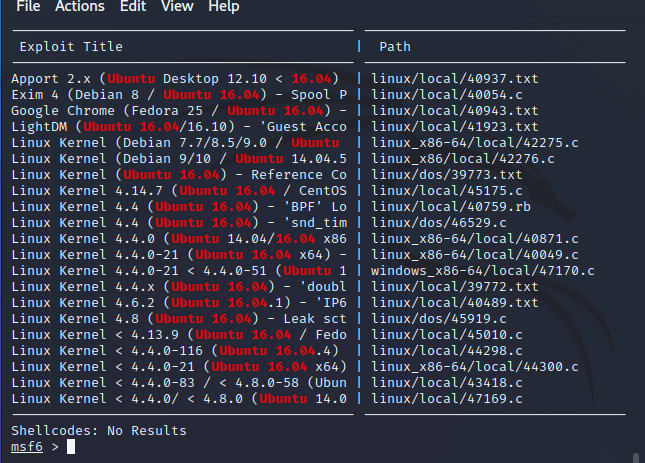The height and width of the screenshot is (463, 645).
Task: Select the path linux_x86-64/local/42275.c
Action: pos(475,143)
